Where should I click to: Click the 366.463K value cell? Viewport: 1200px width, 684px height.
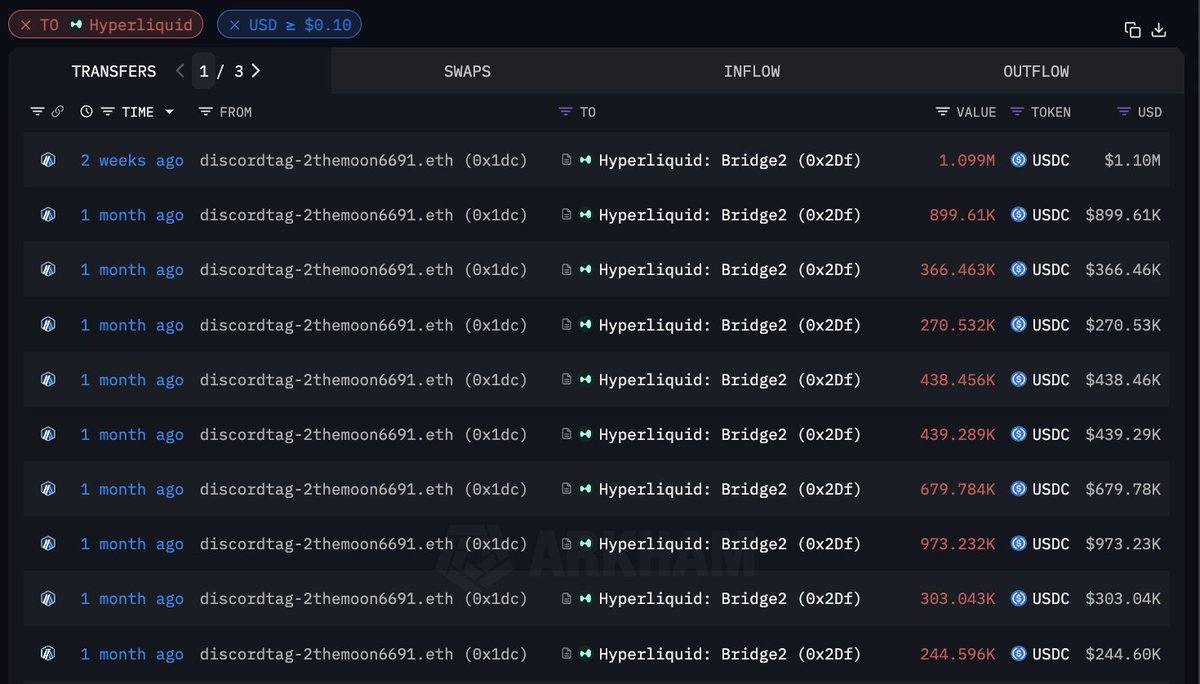(958, 269)
